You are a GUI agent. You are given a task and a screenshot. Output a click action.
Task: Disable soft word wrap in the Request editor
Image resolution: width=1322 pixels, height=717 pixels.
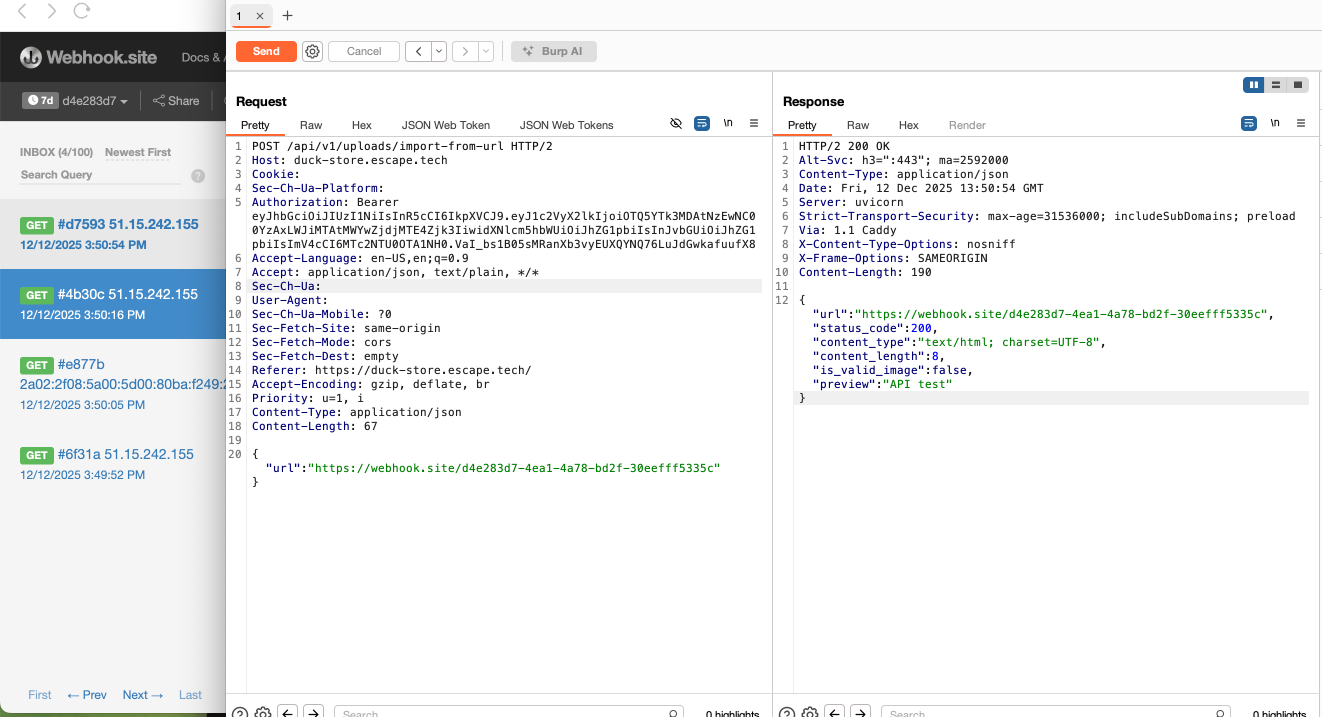[x=702, y=123]
